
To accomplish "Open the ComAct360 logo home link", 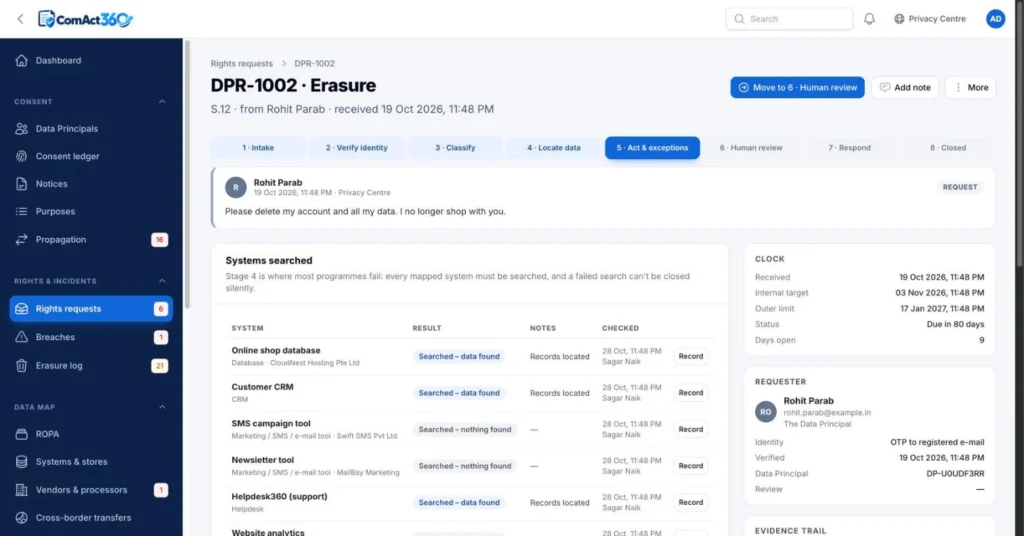I will pos(85,19).
